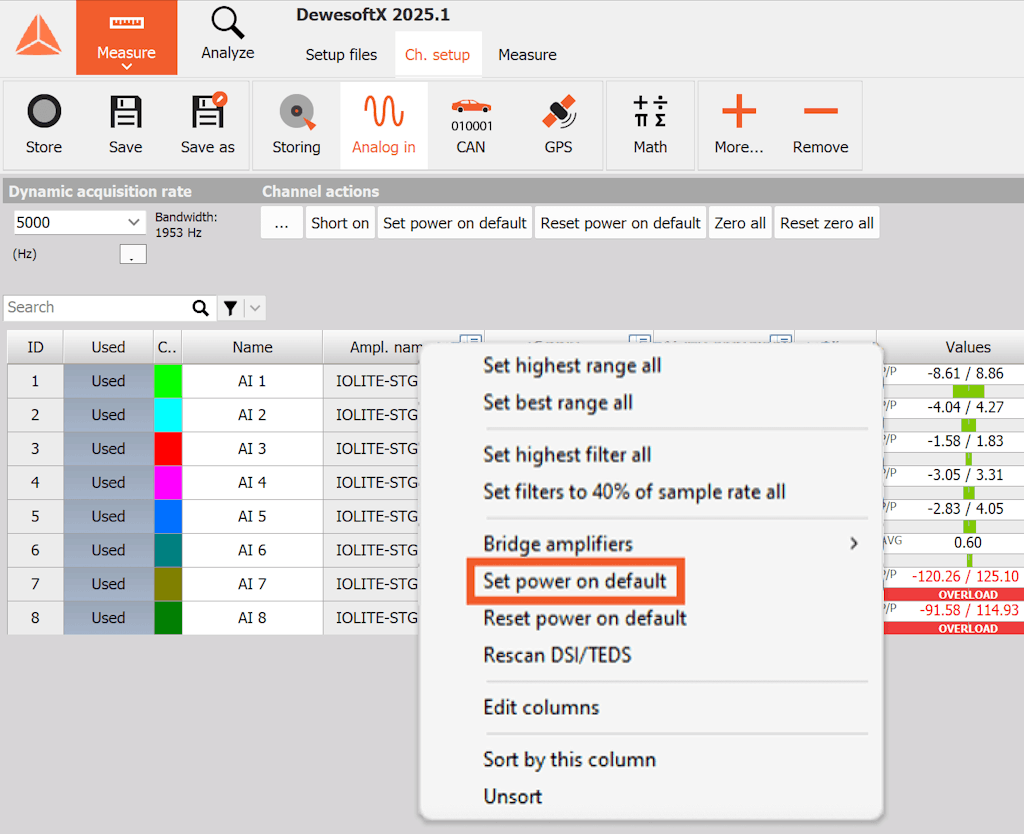Image resolution: width=1024 pixels, height=834 pixels.
Task: Click the search magnifier icon
Action: (200, 308)
